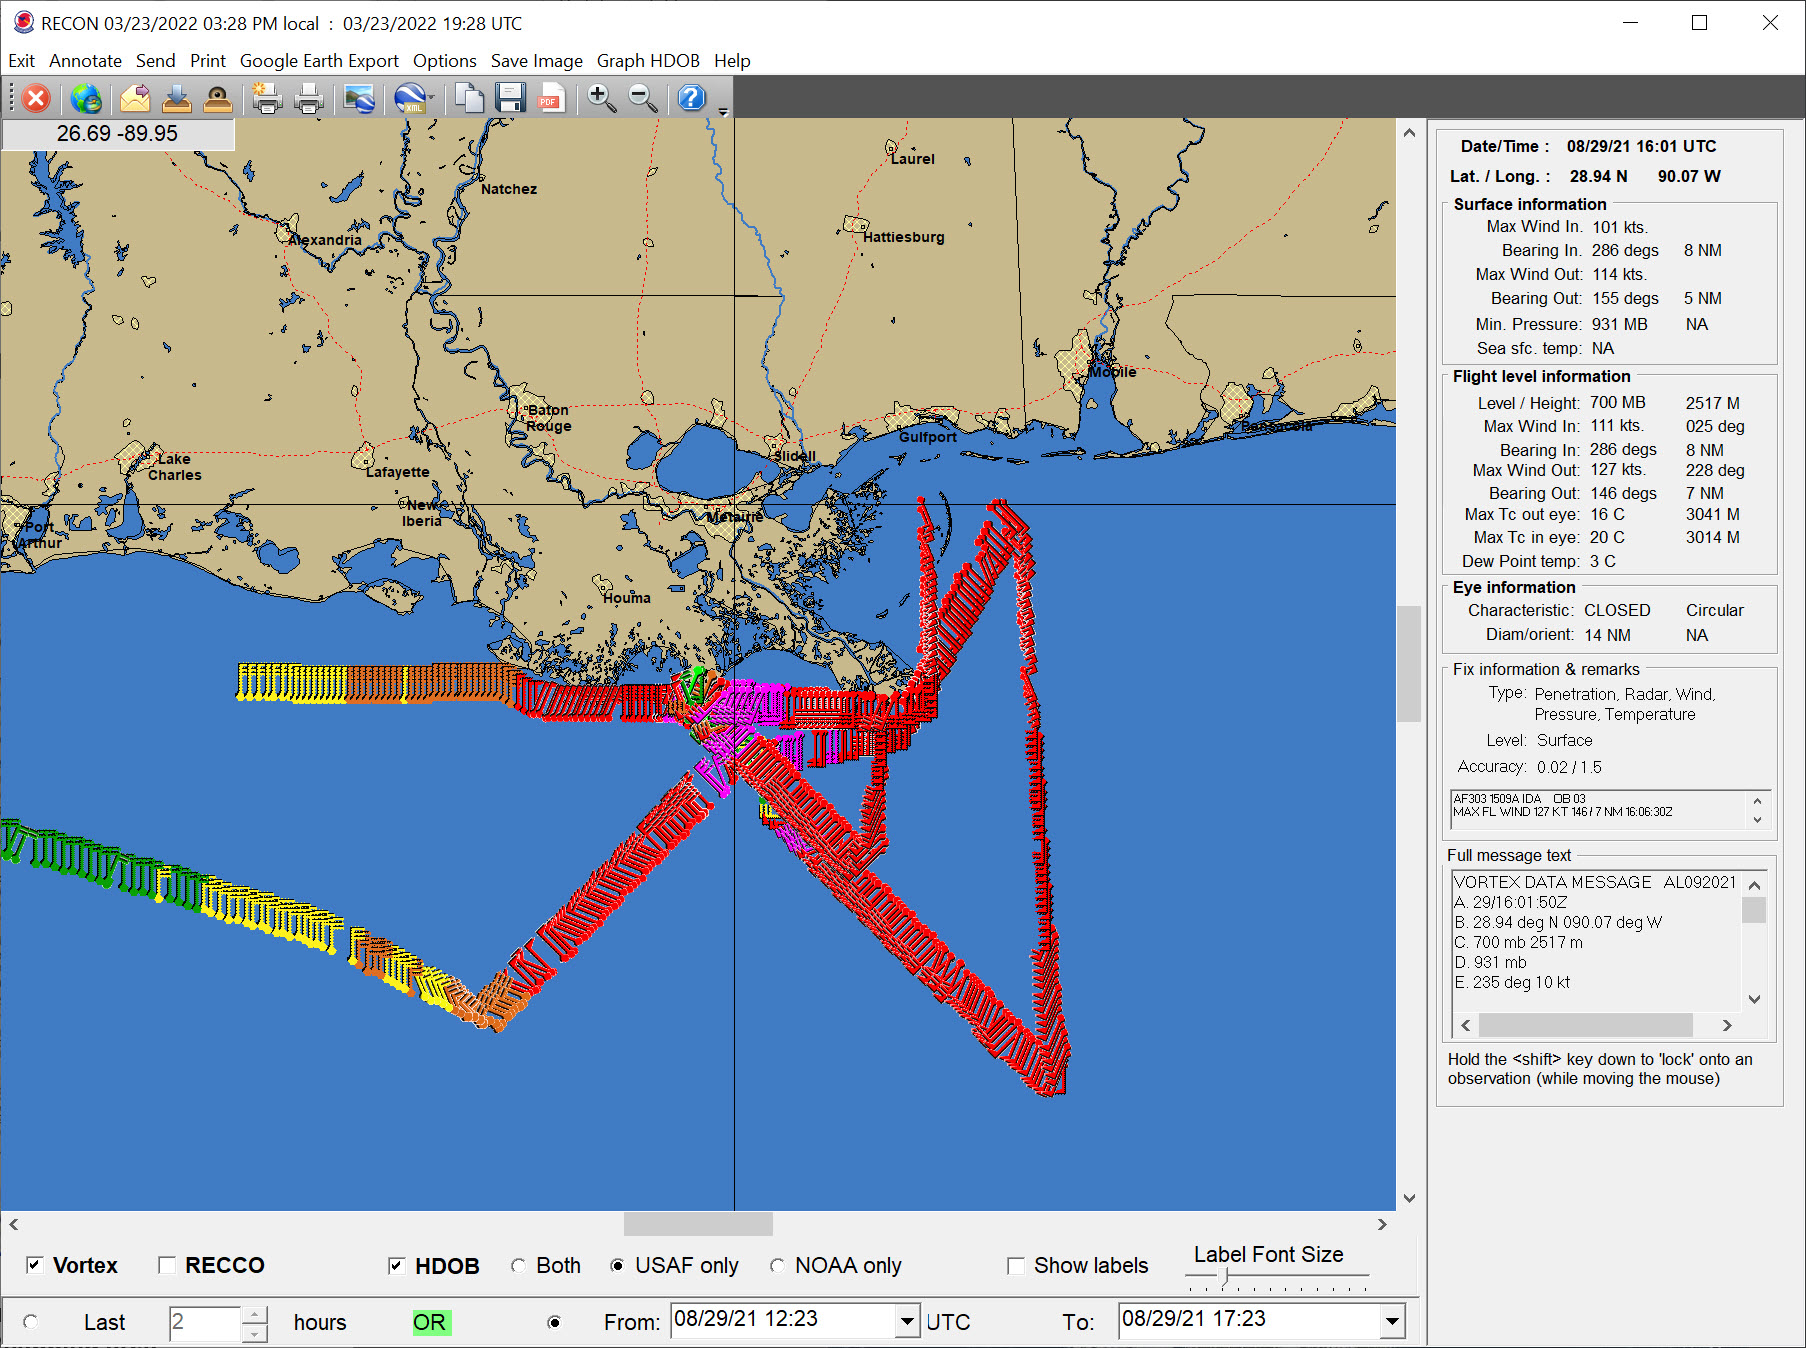Export to PDF using the PDF icon
The image size is (1806, 1348).
(551, 98)
